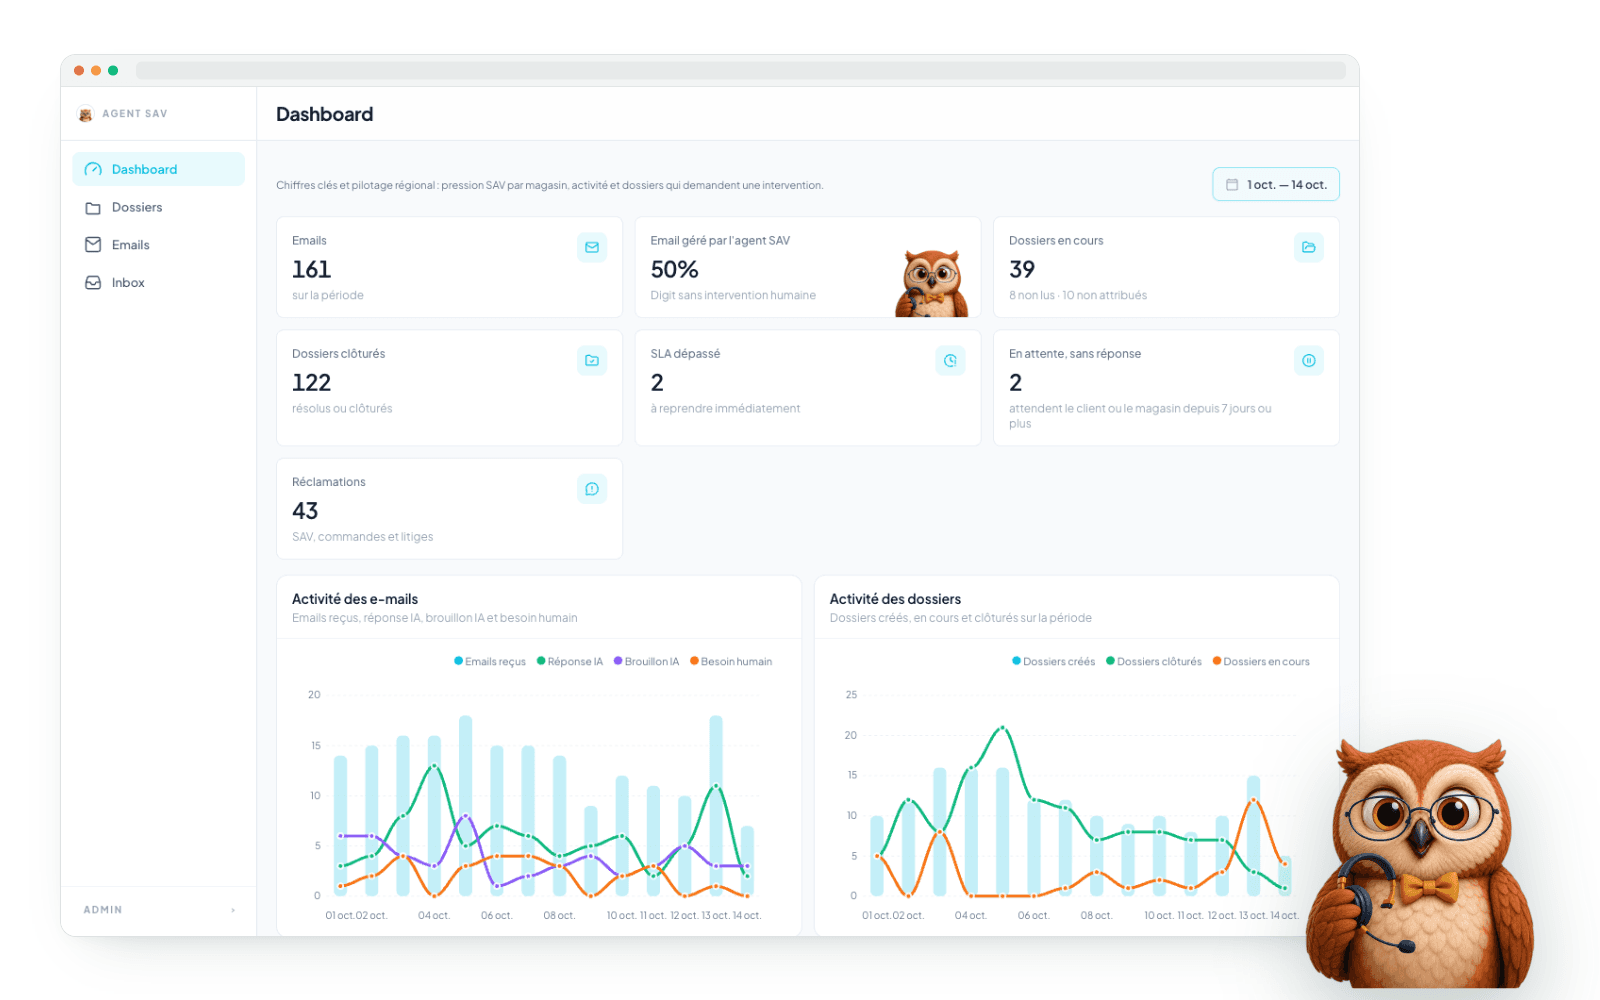
Task: Expand the ADMIN user menu
Action: pyautogui.click(x=158, y=910)
